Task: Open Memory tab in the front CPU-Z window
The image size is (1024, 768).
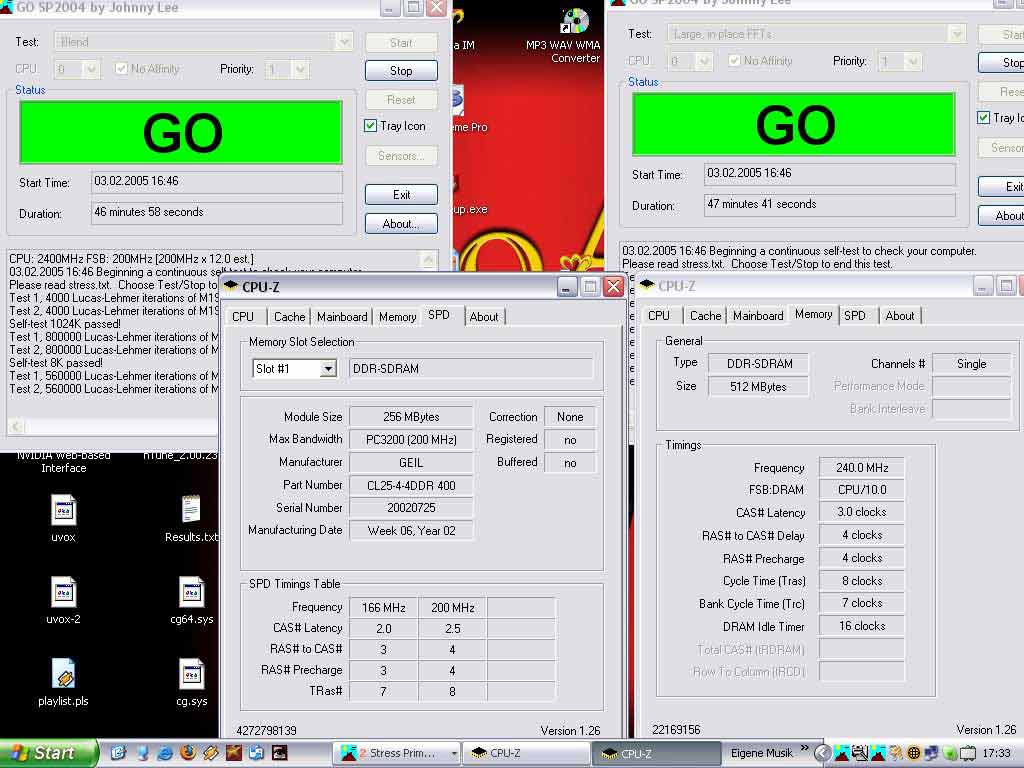Action: point(397,317)
